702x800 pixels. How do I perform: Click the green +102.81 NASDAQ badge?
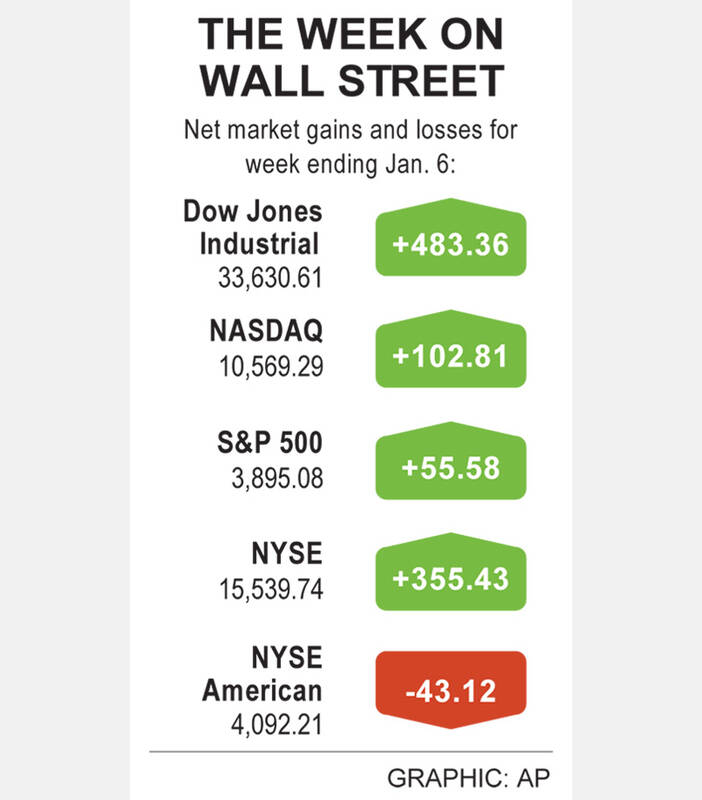[x=451, y=349]
